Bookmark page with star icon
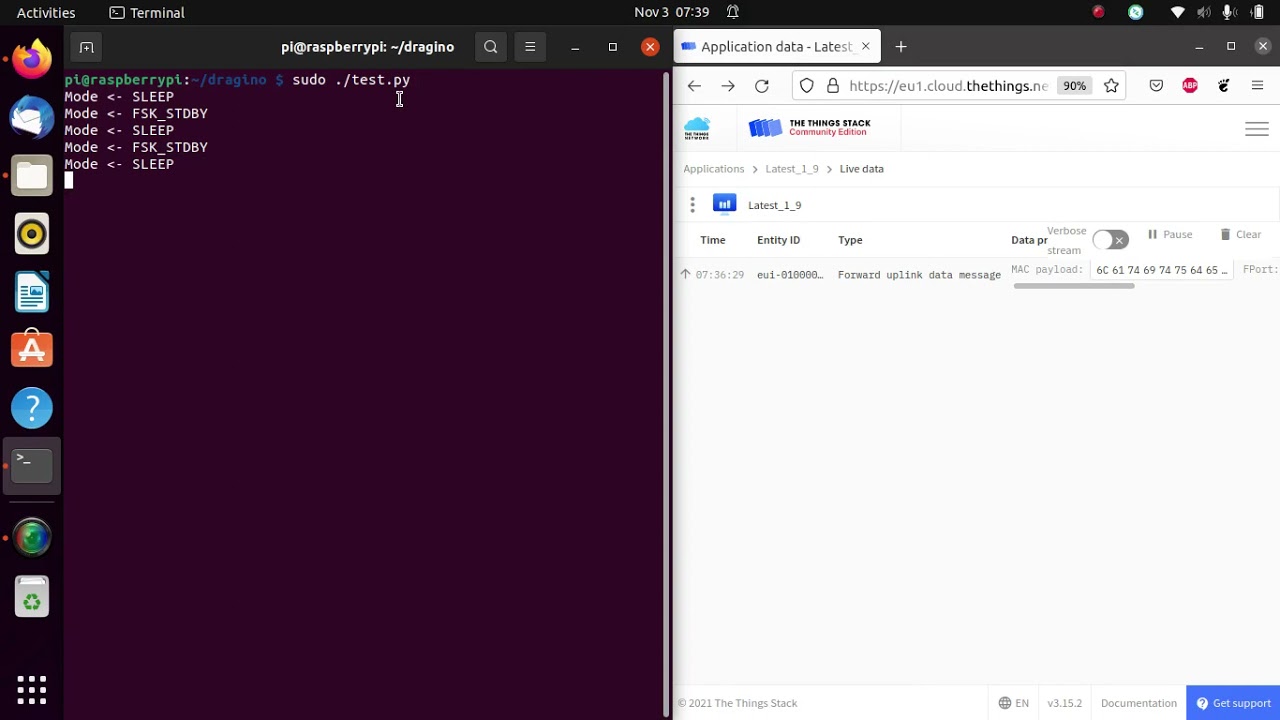Screen dimensions: 1280x720 pos(1111,86)
